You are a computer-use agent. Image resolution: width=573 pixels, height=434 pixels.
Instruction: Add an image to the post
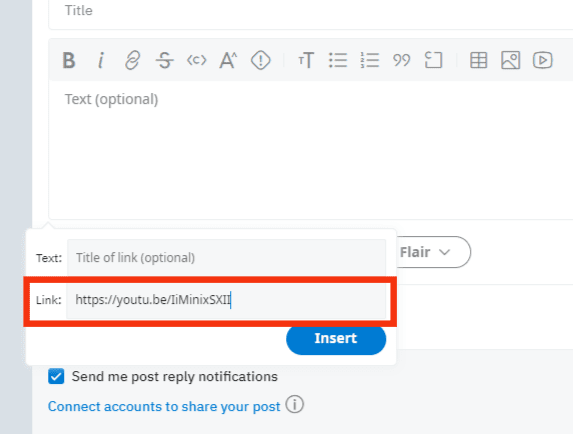click(x=511, y=60)
